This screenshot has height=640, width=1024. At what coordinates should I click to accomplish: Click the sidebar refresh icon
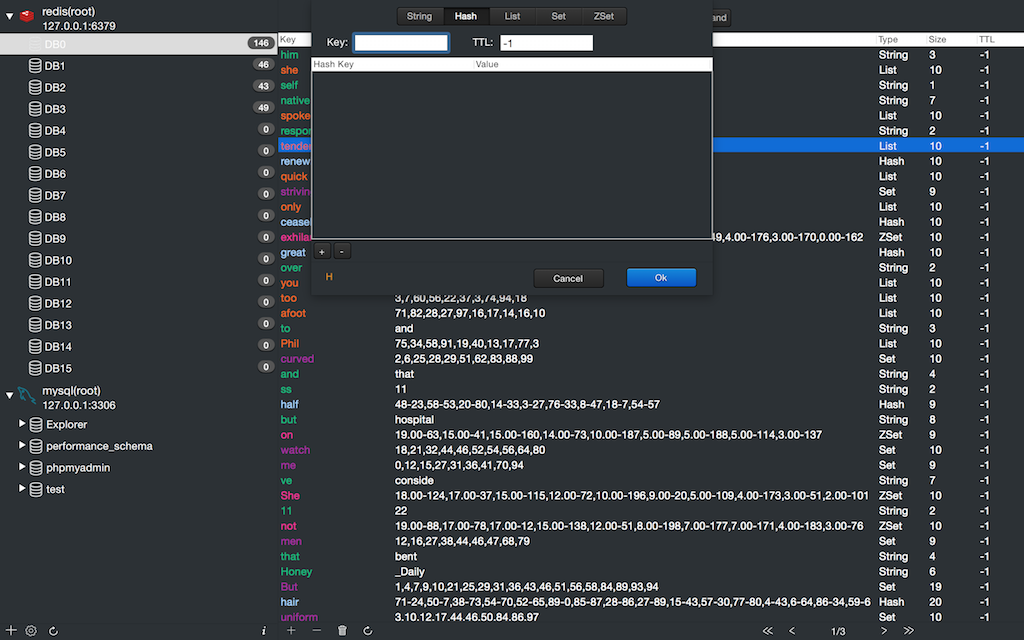[53, 631]
